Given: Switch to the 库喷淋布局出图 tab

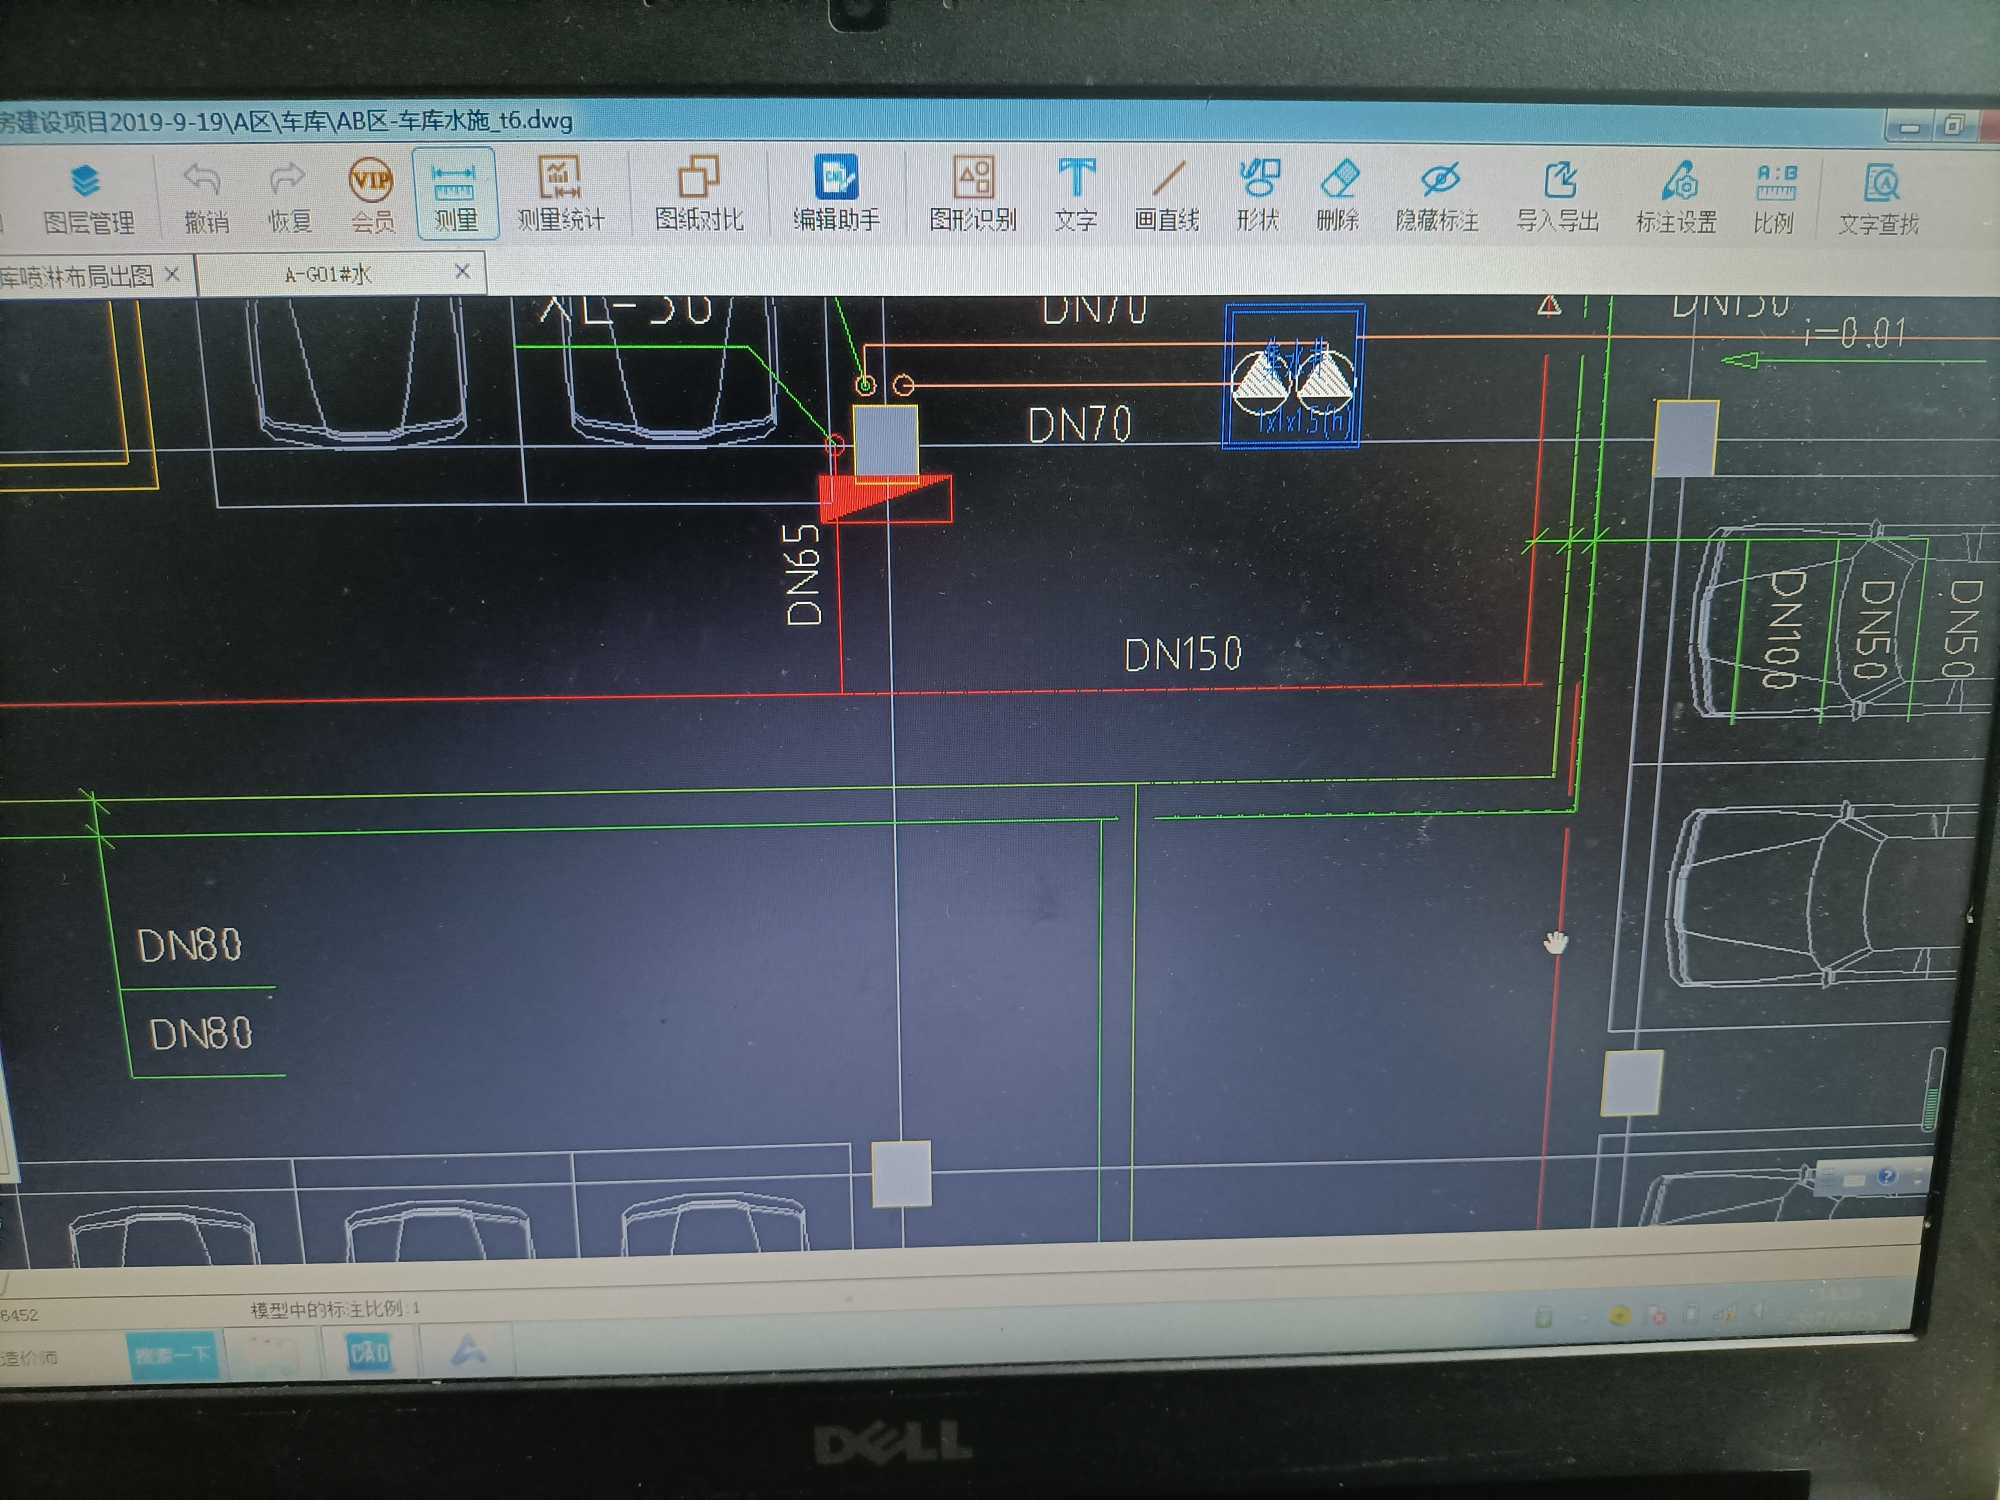Looking at the screenshot, I should tap(76, 276).
